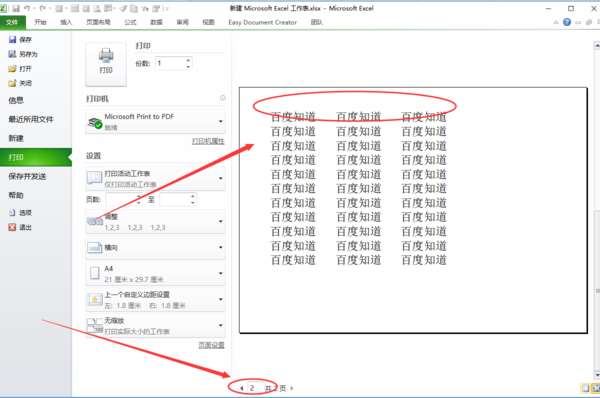600x398 pixels.
Task: Click the 保存 save icon in sidebar
Action: (12, 39)
